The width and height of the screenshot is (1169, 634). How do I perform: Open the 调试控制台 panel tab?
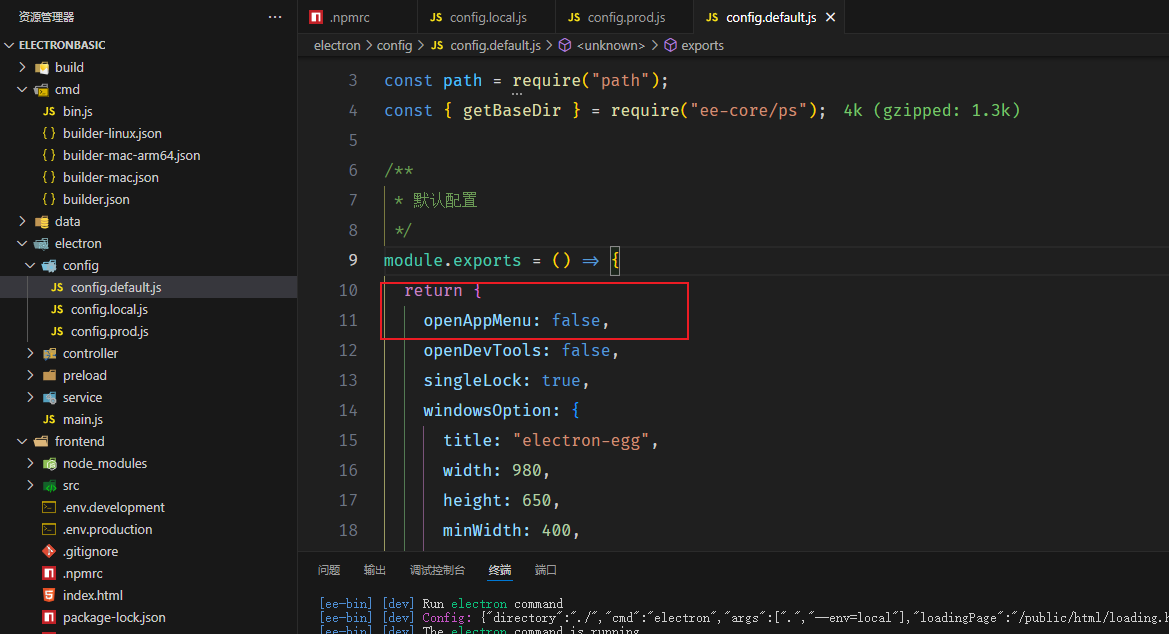[437, 570]
